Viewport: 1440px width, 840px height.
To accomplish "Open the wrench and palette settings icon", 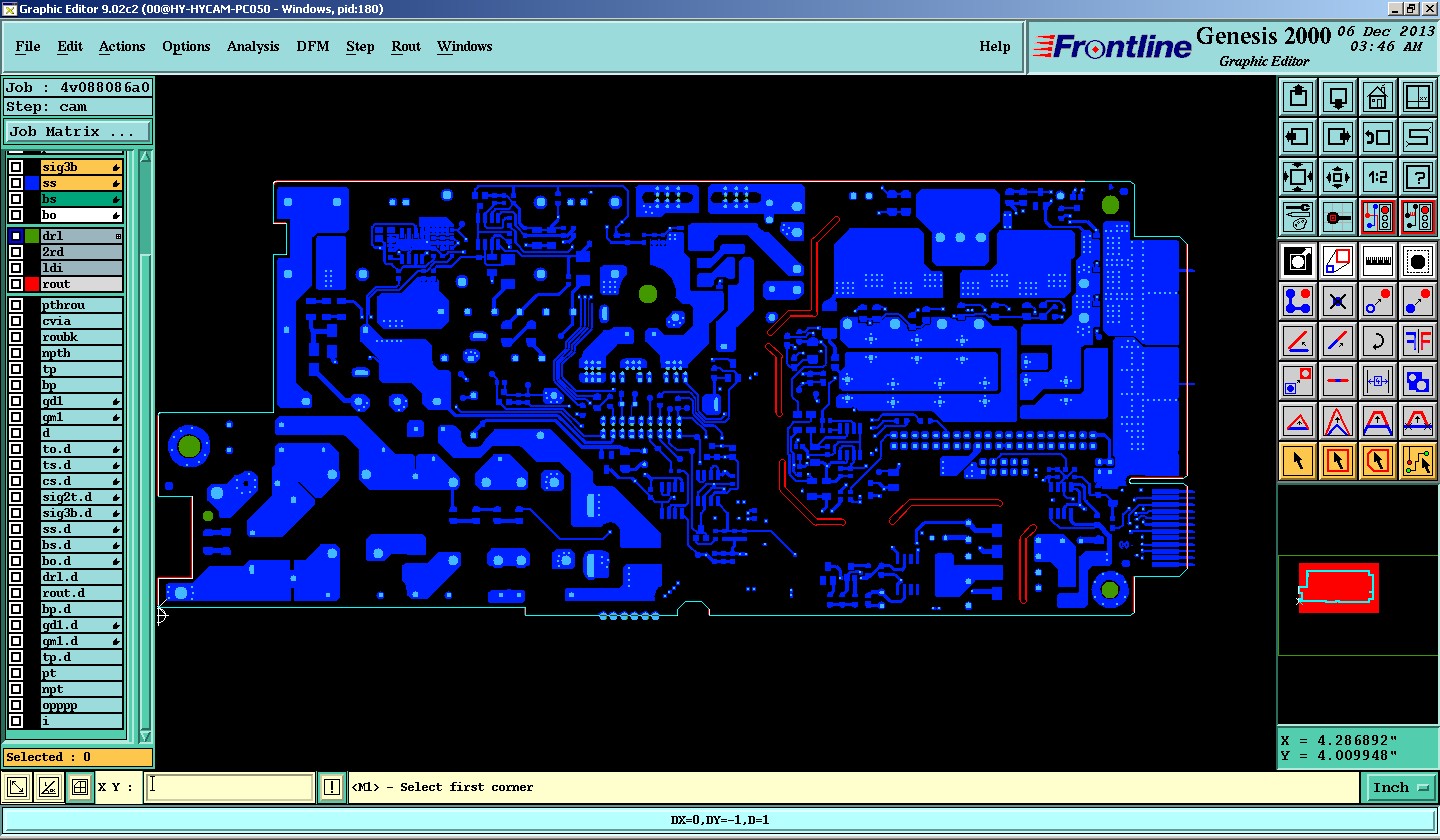I will pyautogui.click(x=1298, y=217).
